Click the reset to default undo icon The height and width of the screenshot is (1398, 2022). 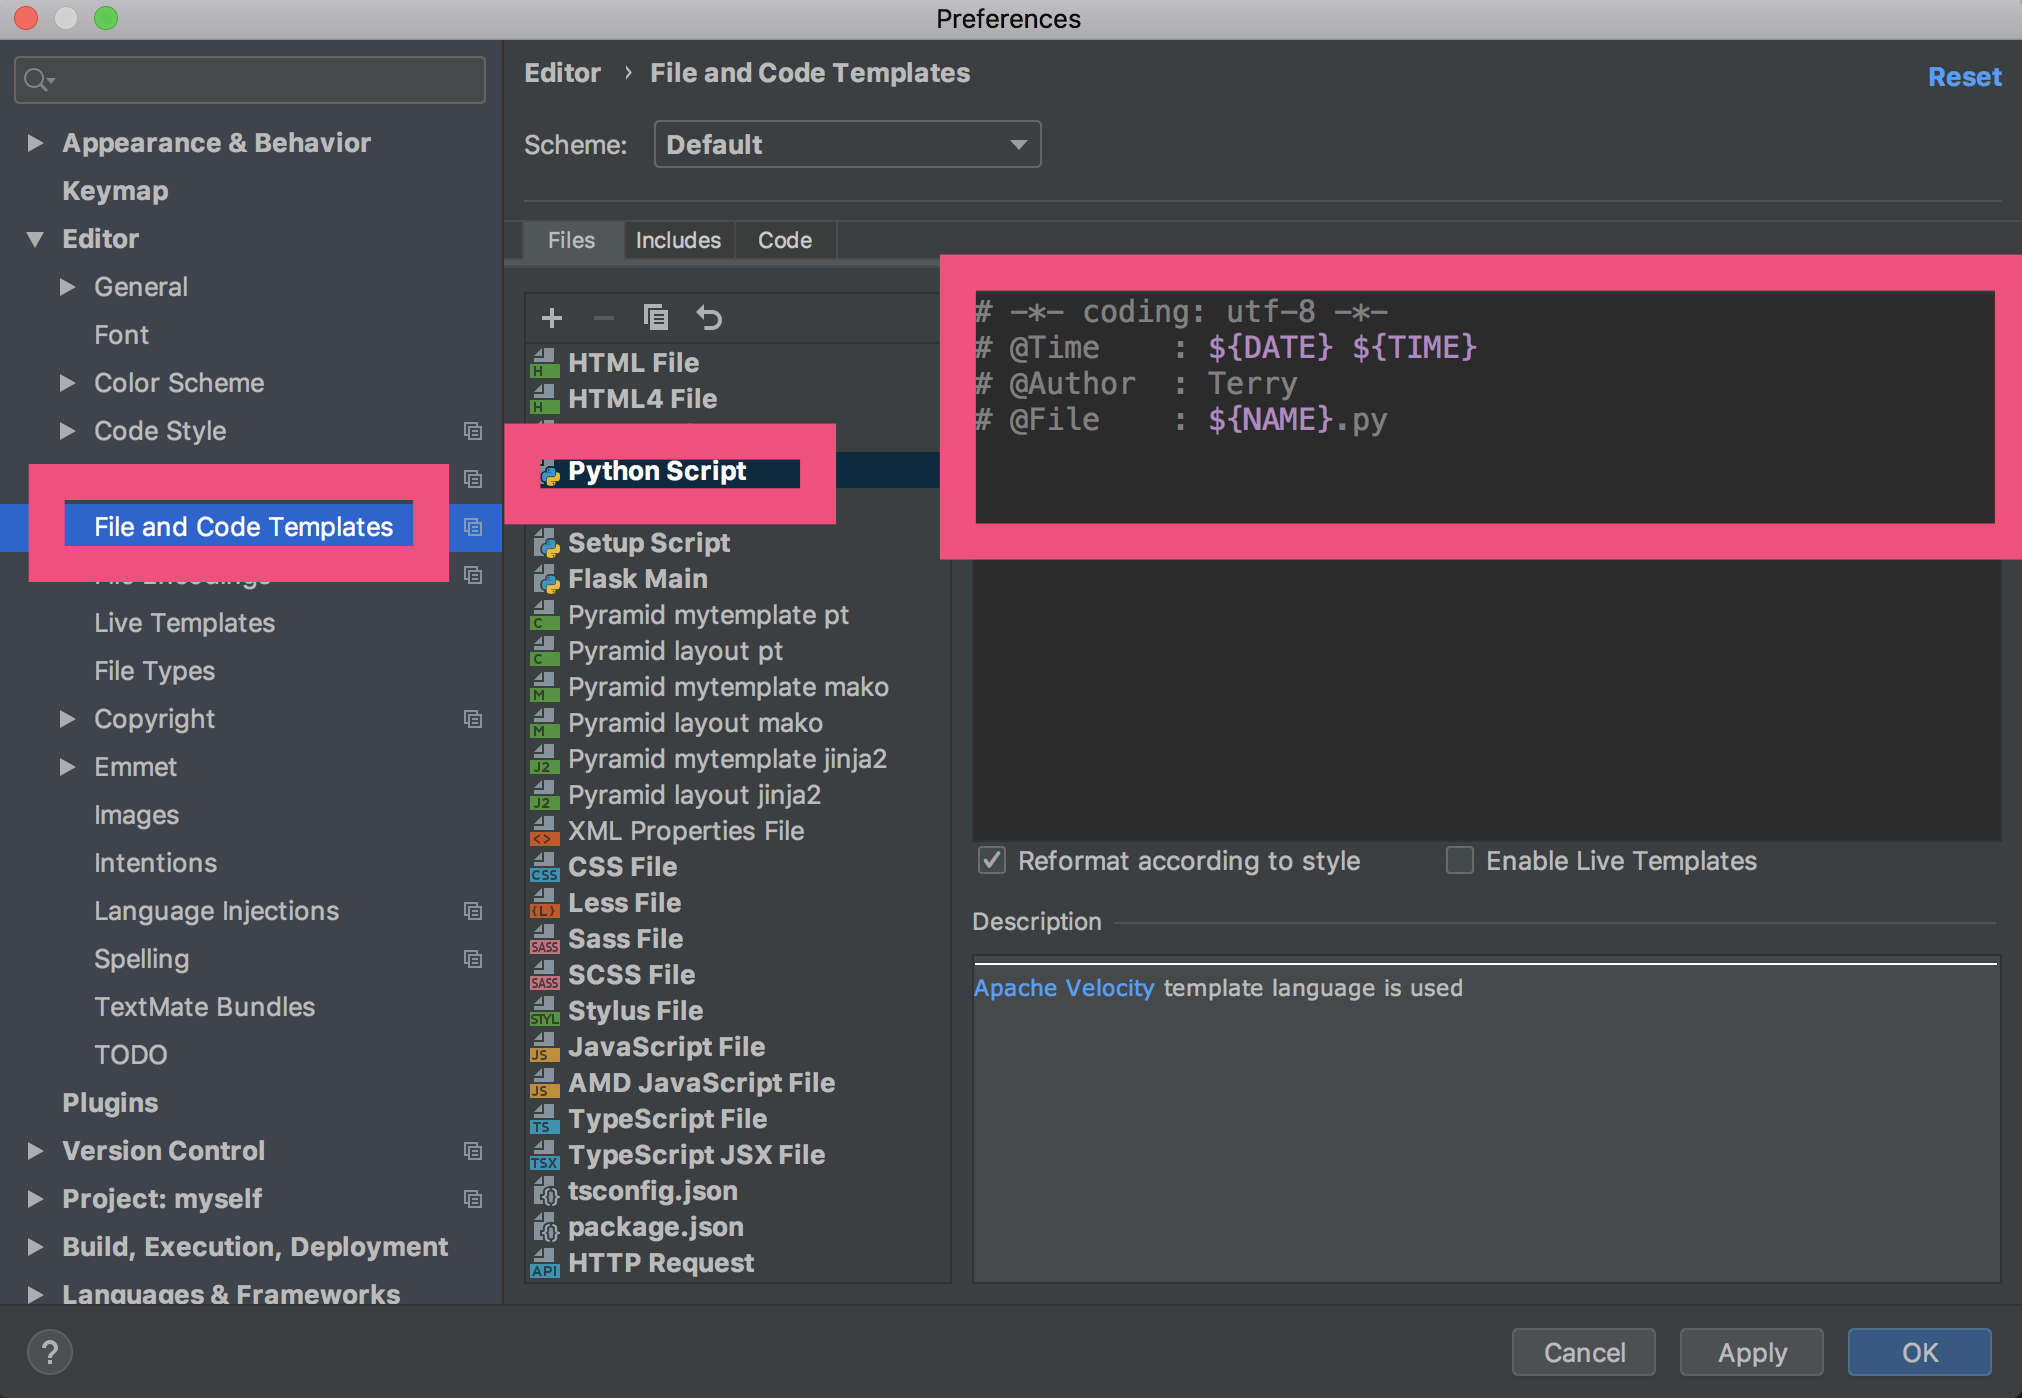(x=709, y=318)
